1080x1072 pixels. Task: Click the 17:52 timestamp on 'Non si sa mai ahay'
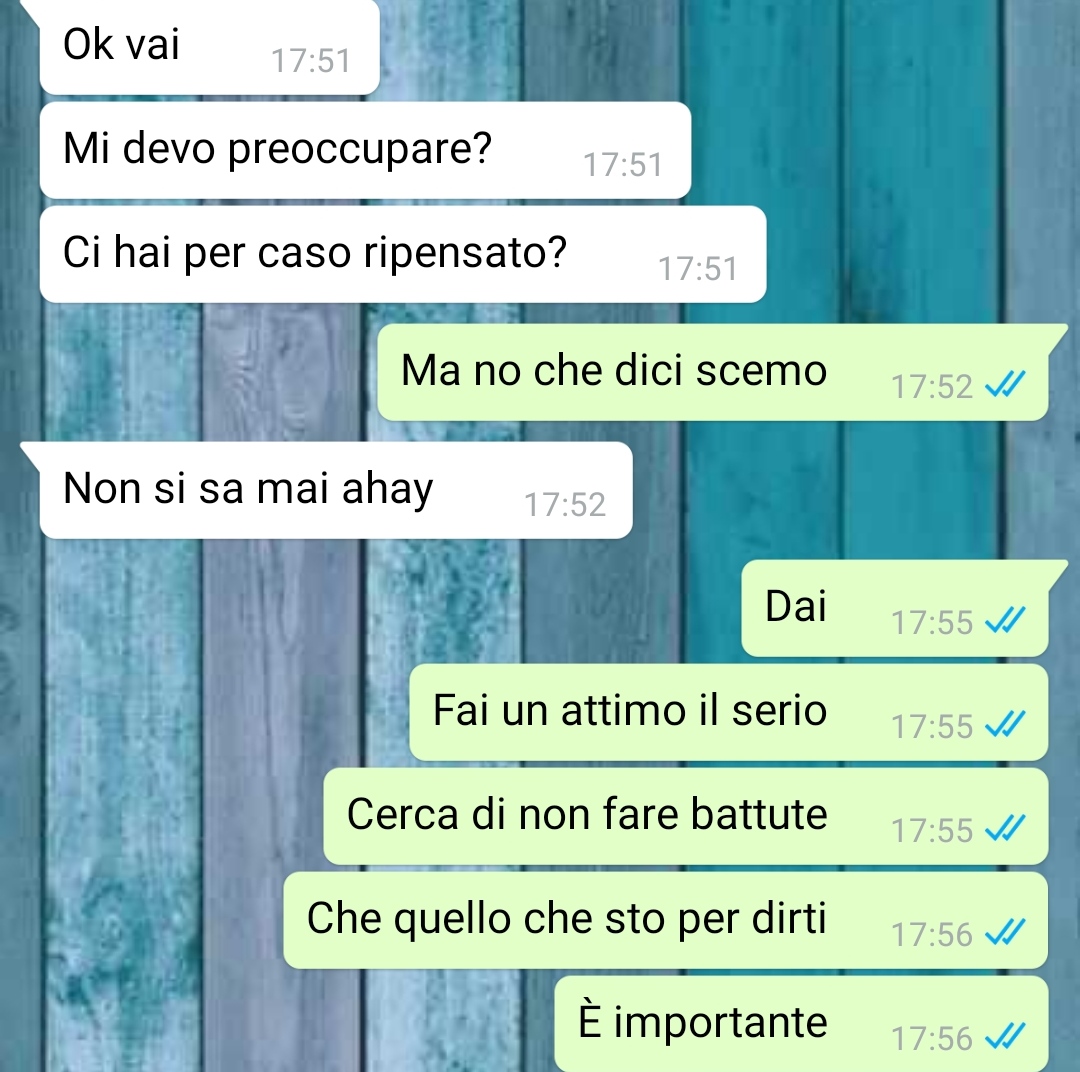[565, 504]
